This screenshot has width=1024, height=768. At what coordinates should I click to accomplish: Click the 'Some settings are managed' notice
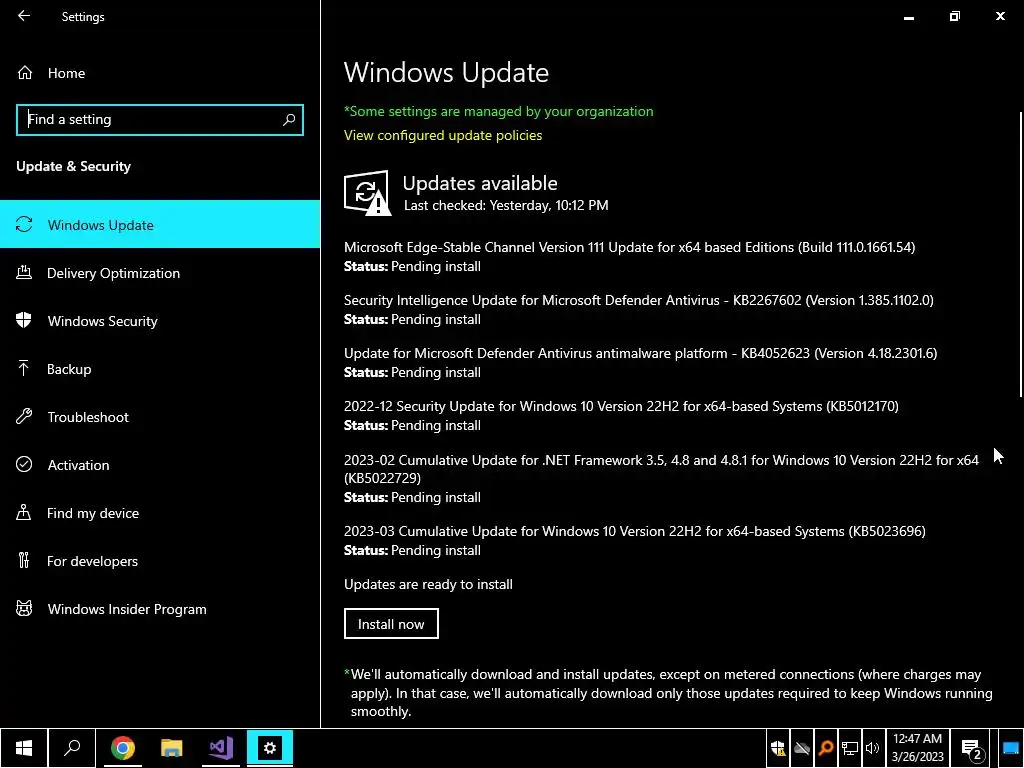(498, 111)
